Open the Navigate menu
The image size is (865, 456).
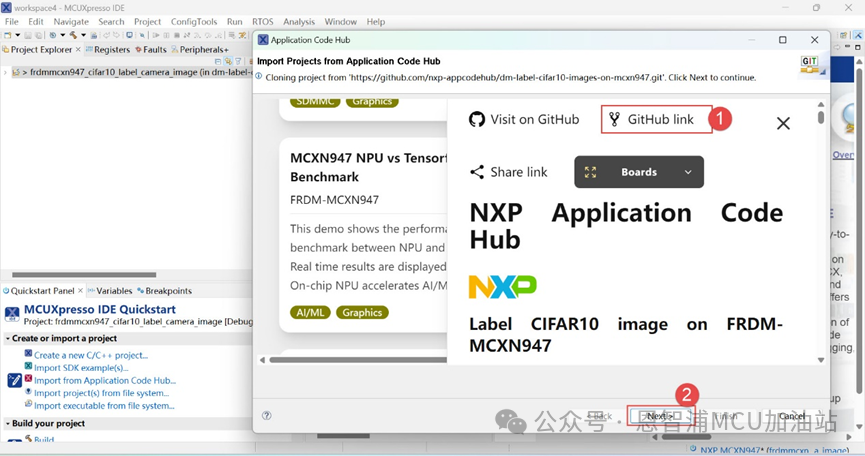tap(71, 22)
